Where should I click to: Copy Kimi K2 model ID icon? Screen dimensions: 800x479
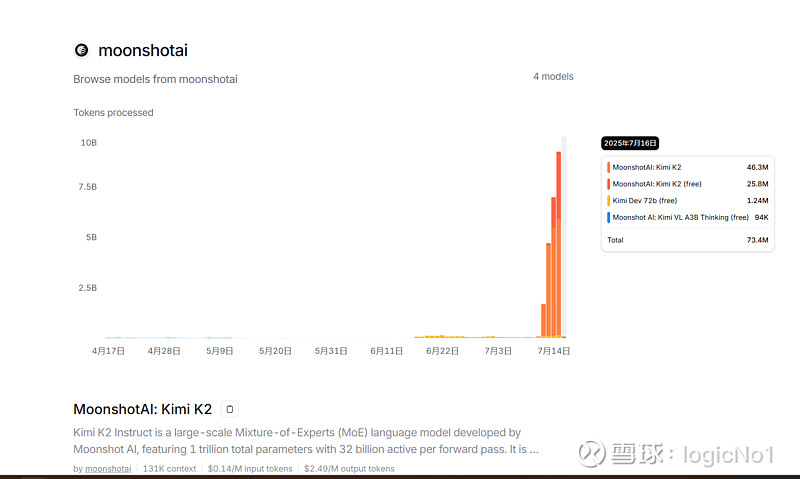230,409
